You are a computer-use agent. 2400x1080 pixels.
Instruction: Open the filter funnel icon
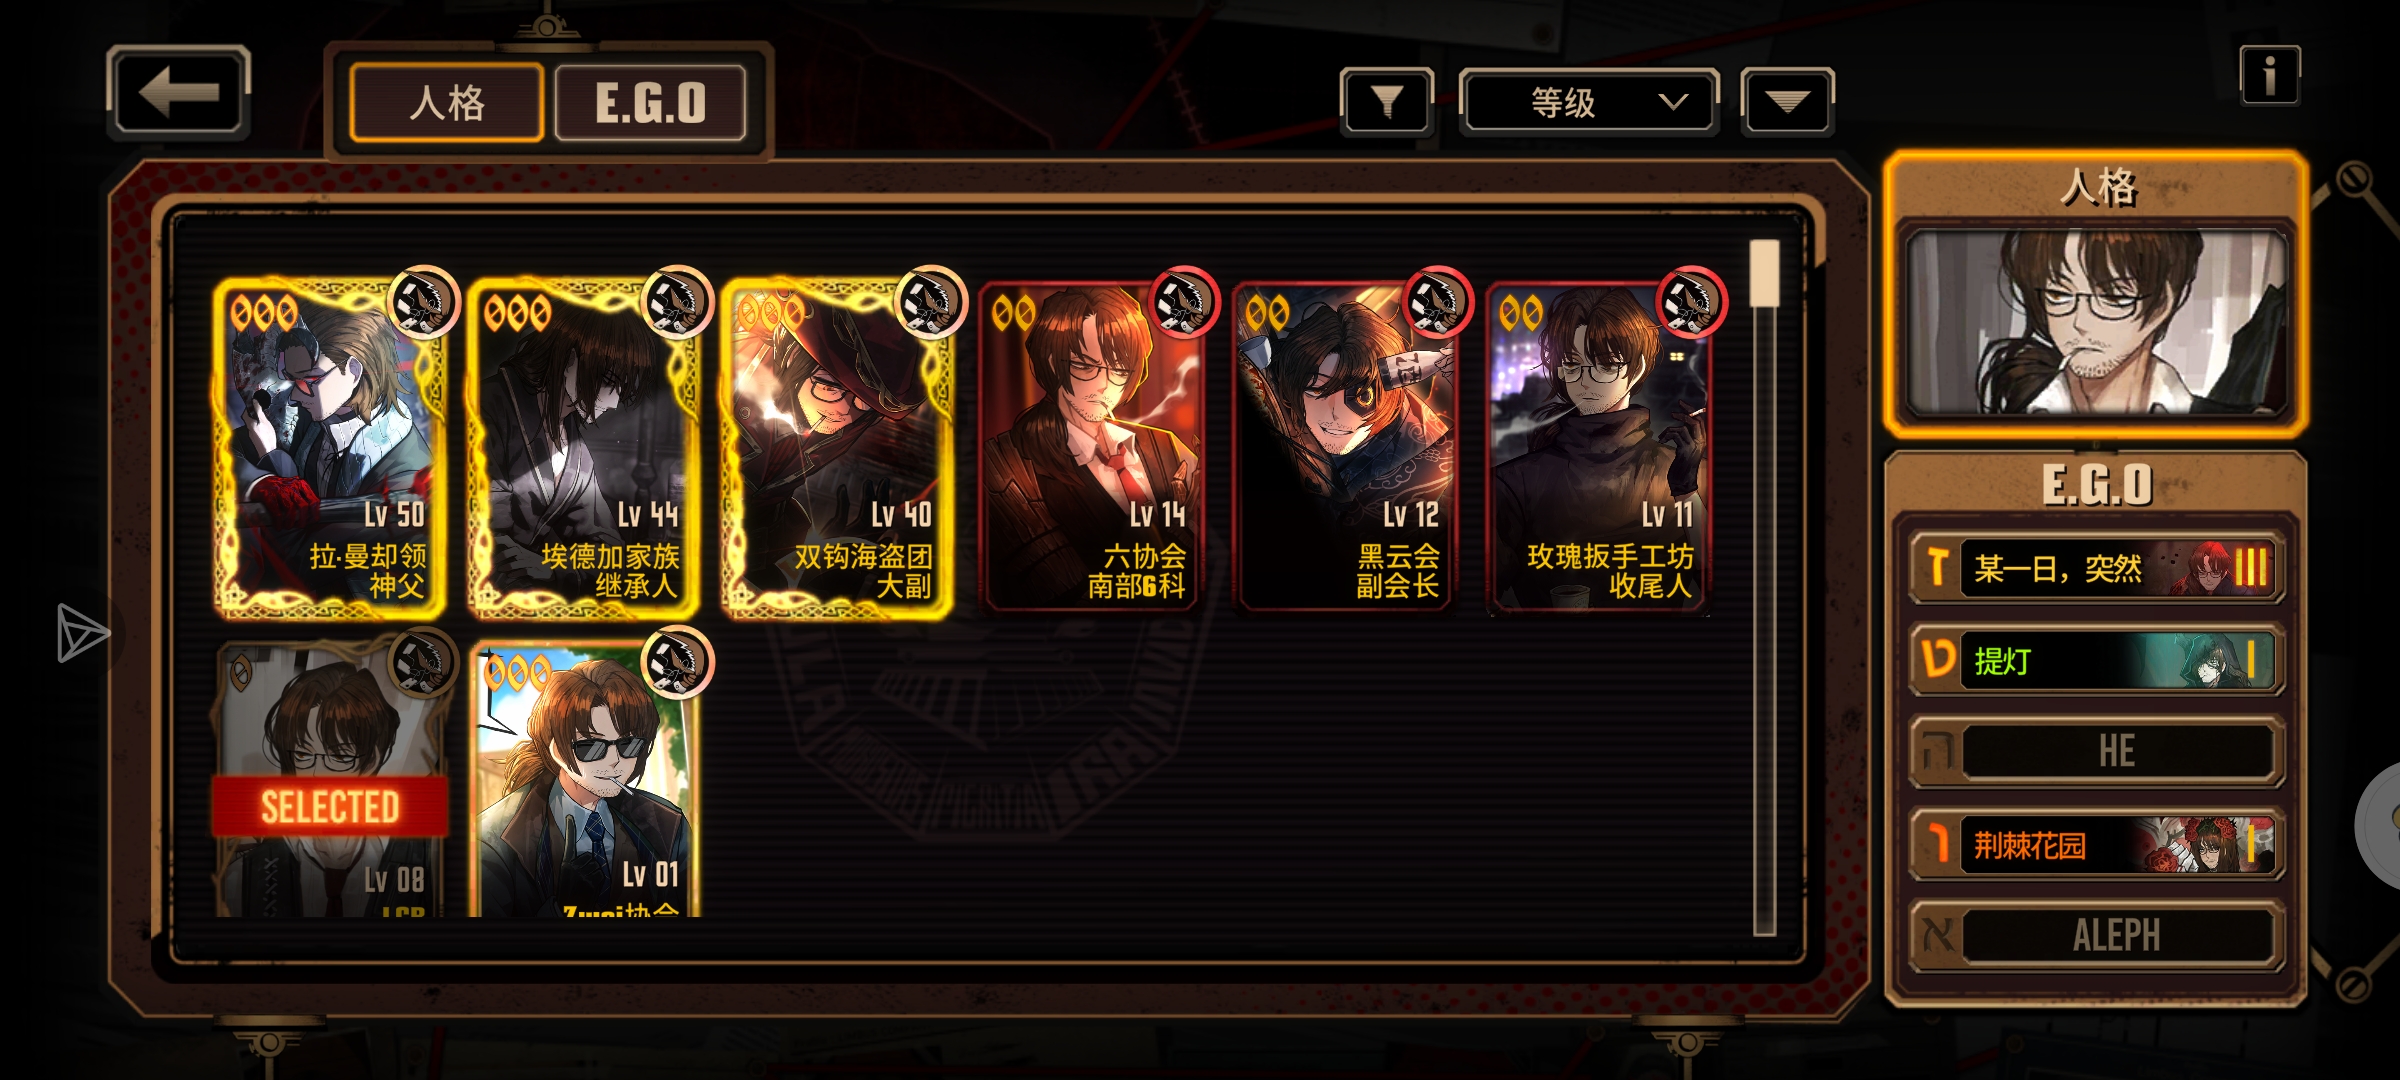click(1387, 101)
